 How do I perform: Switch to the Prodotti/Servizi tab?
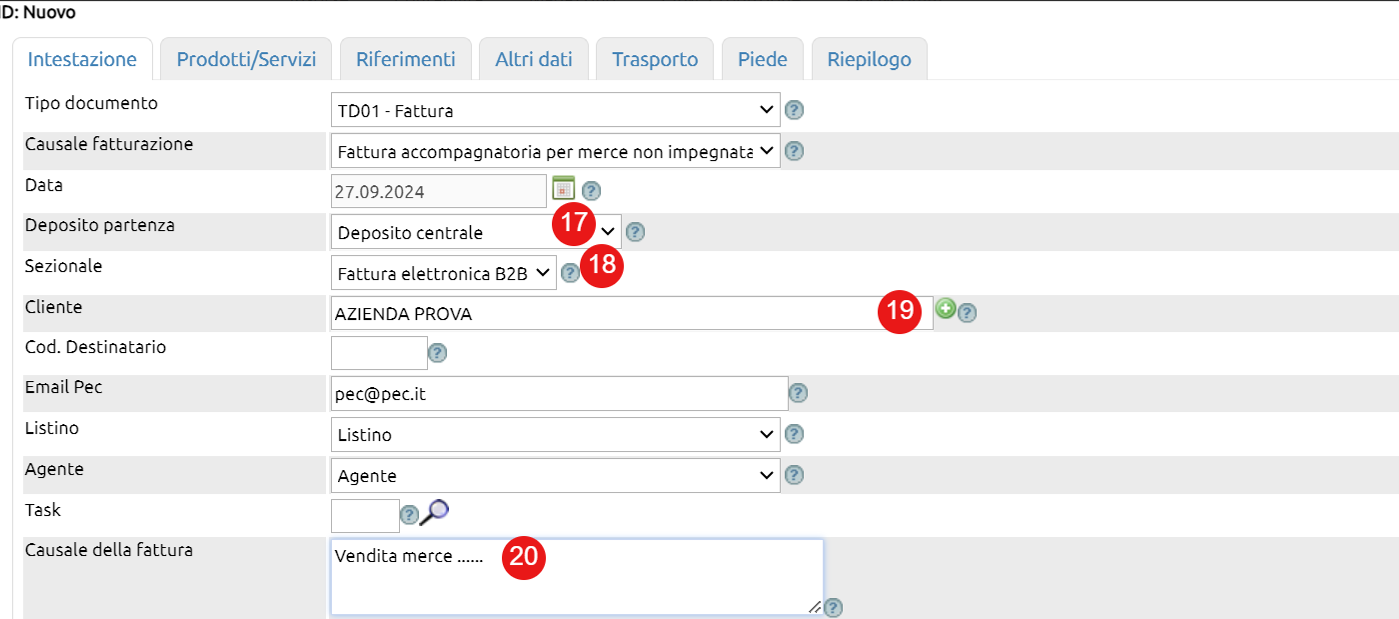click(x=246, y=59)
